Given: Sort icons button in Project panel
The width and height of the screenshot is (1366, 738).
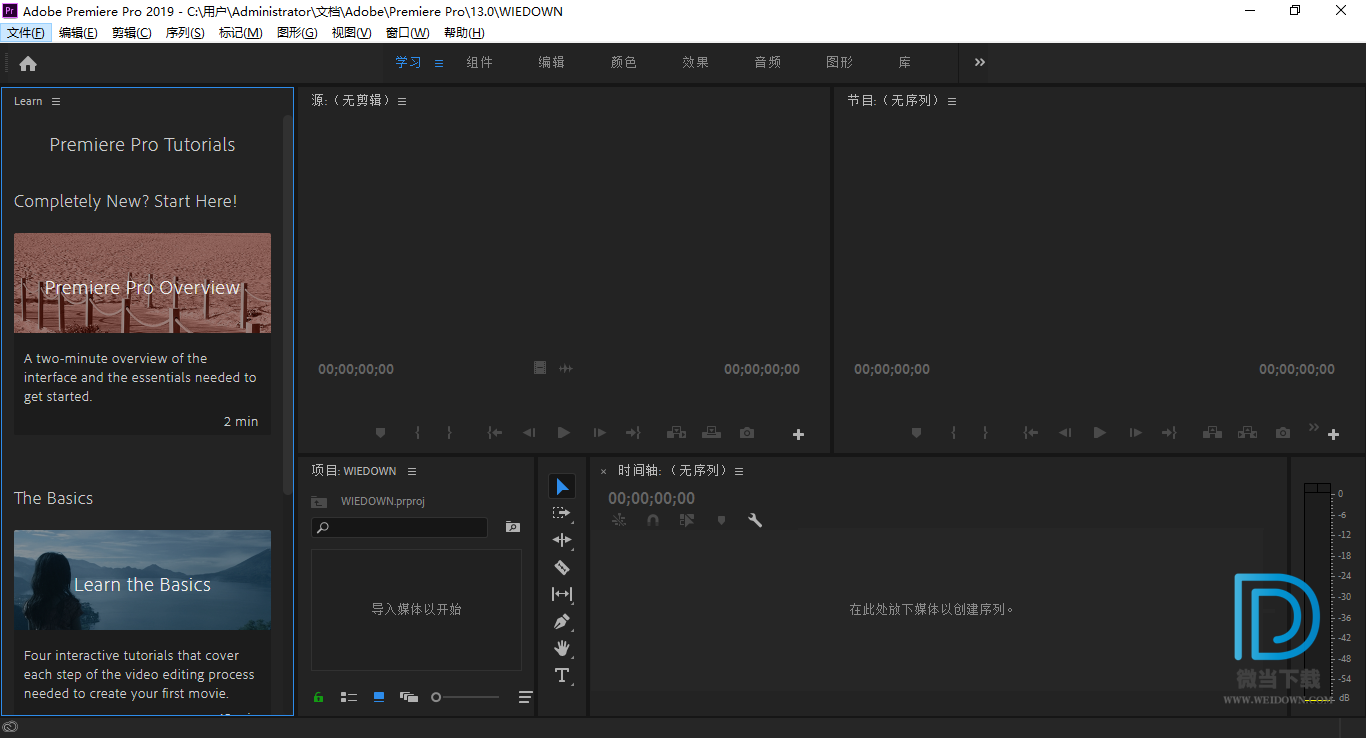Looking at the screenshot, I should coord(526,697).
